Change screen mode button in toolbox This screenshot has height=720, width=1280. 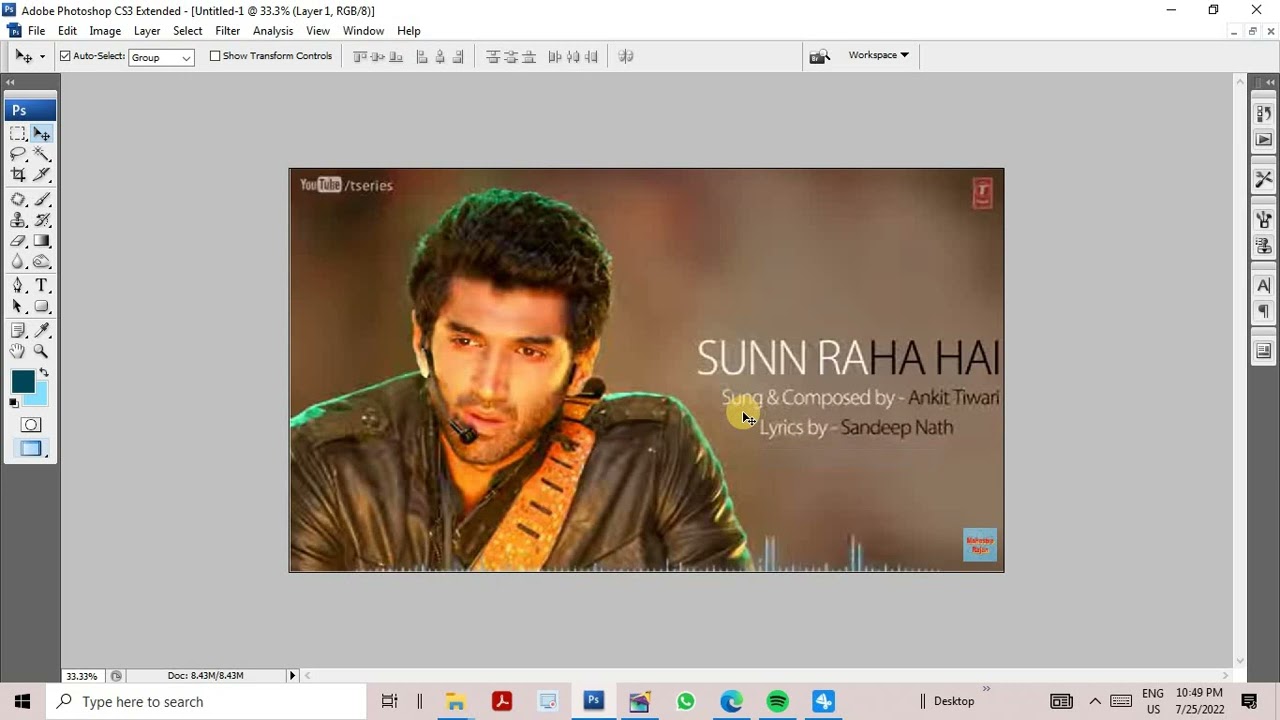pos(31,449)
